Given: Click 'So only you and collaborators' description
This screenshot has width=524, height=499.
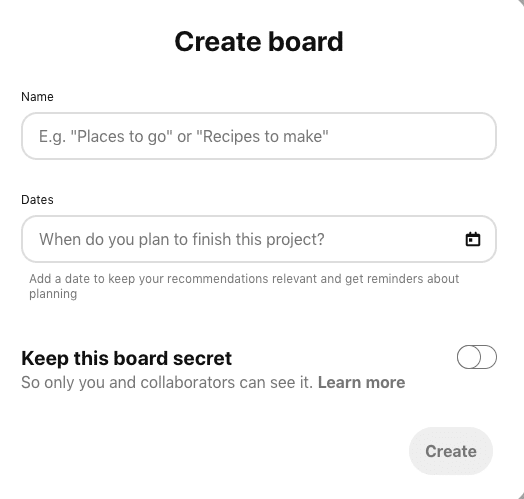Looking at the screenshot, I should tap(167, 382).
